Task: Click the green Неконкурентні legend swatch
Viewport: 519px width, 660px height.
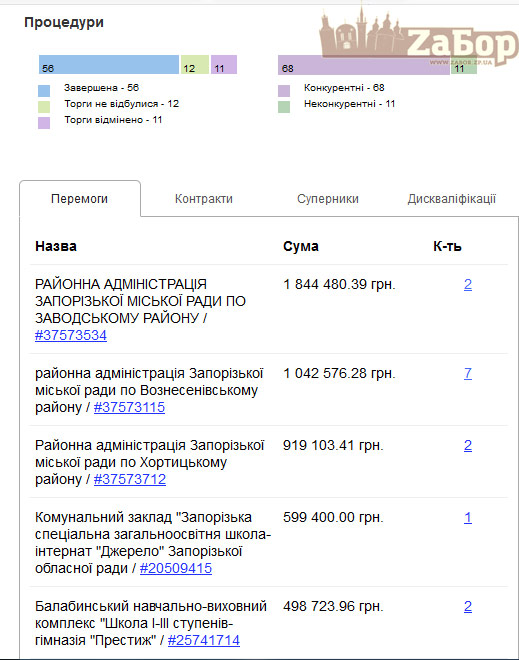Action: click(284, 106)
